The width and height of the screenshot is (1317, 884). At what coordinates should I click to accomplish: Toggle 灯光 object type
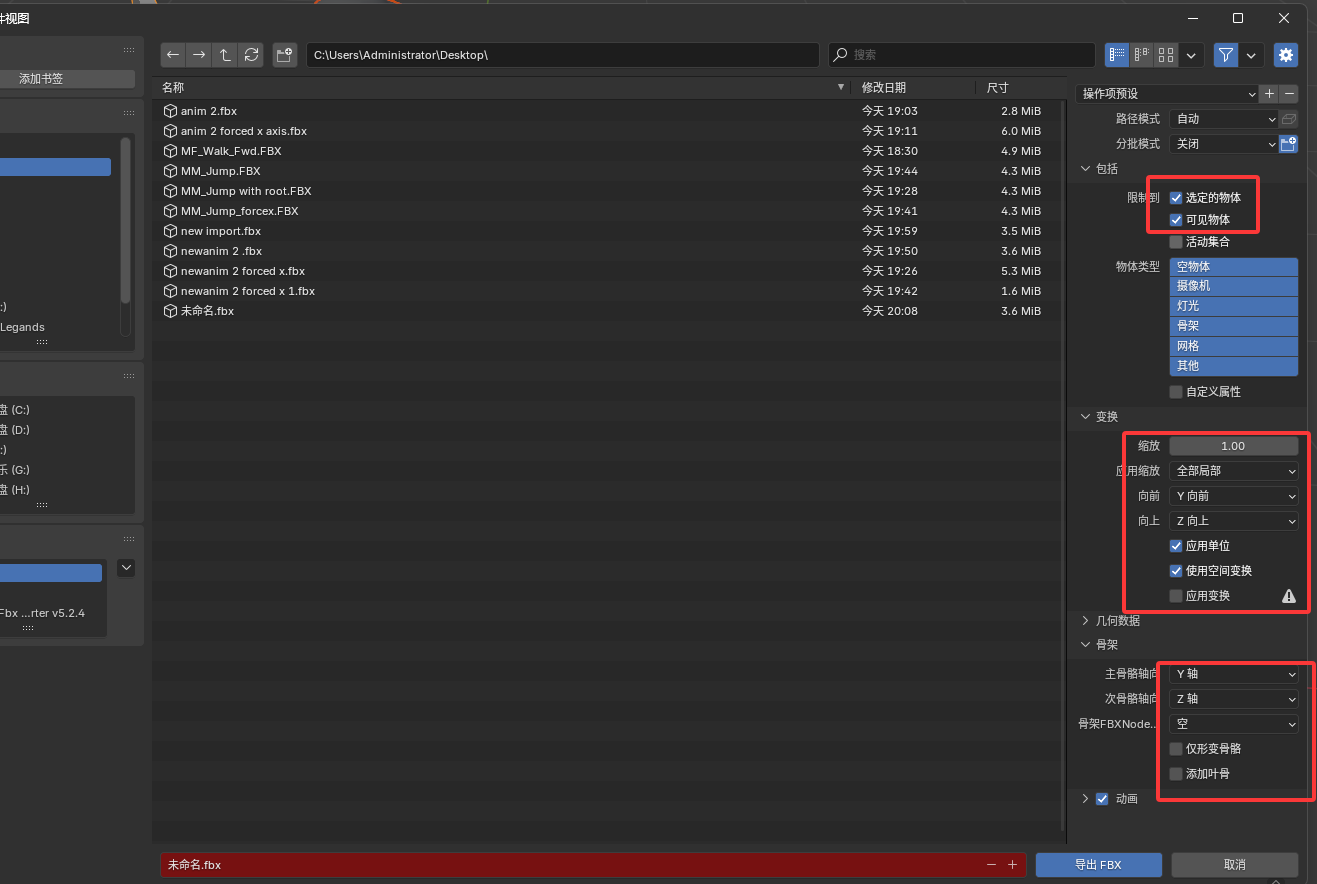(1234, 306)
